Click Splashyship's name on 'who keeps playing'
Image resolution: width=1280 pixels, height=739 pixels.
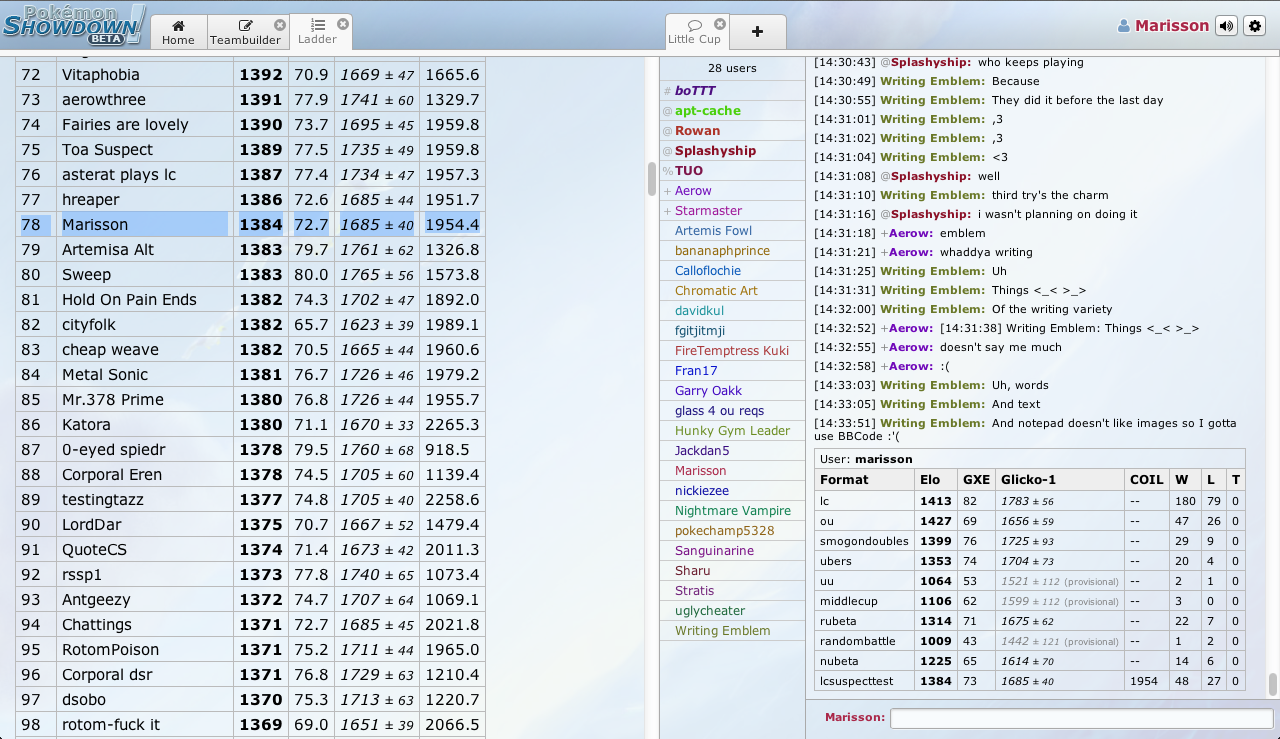(x=931, y=62)
